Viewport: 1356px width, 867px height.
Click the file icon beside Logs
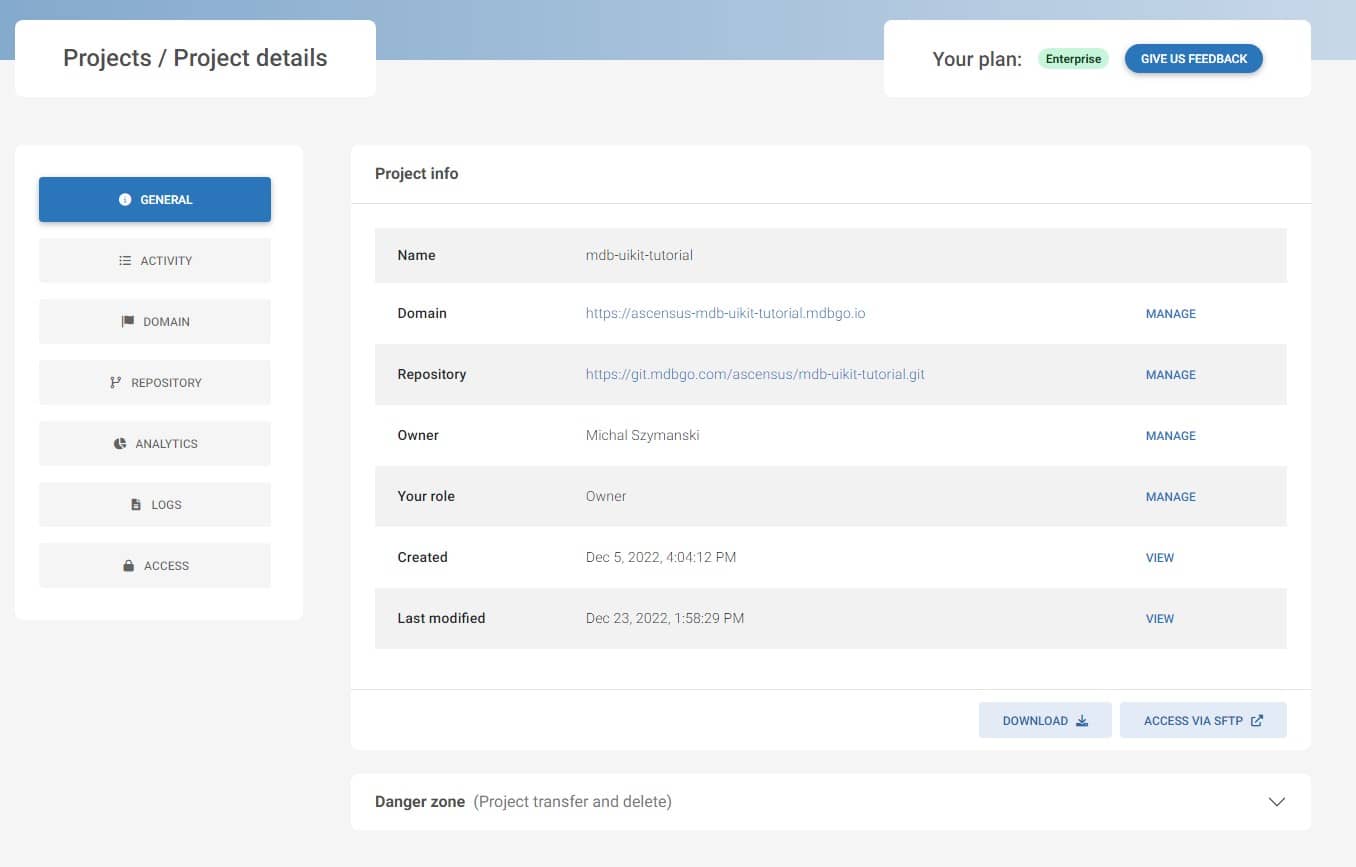tap(136, 505)
